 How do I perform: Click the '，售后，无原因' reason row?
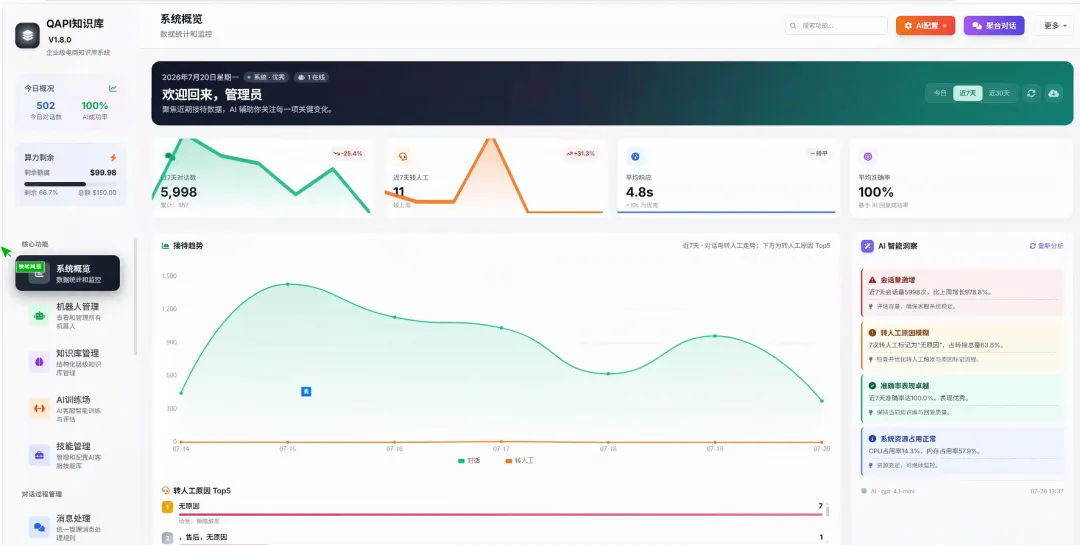492,537
